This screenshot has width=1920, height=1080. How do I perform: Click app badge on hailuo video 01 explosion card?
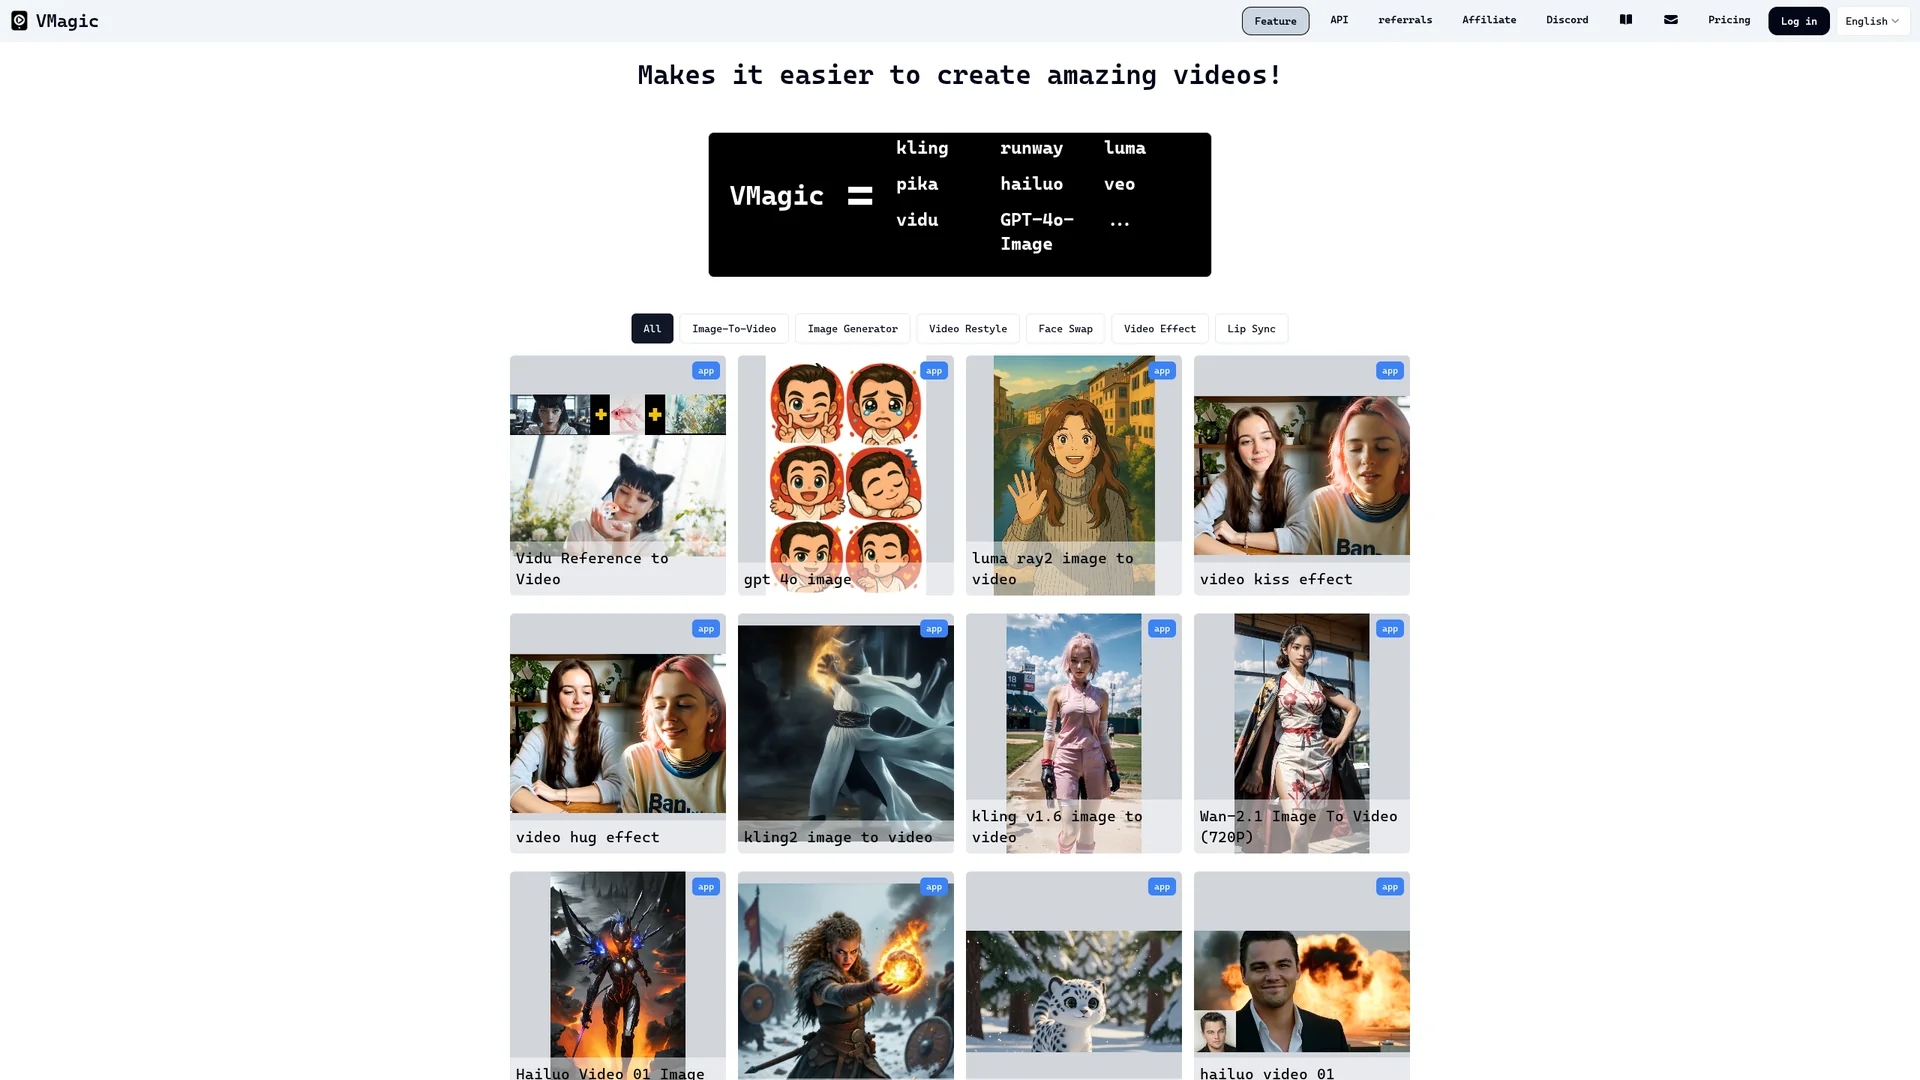point(1390,887)
